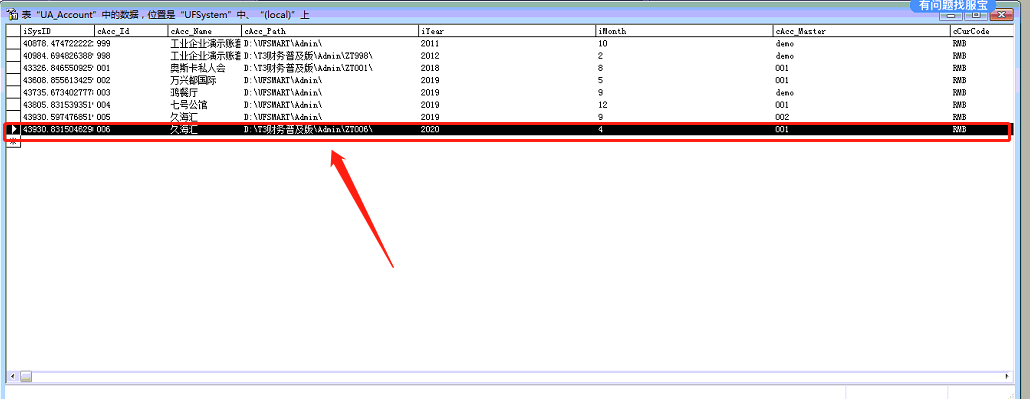
Task: Select the select-all corner cell of the grid
Action: point(14,32)
